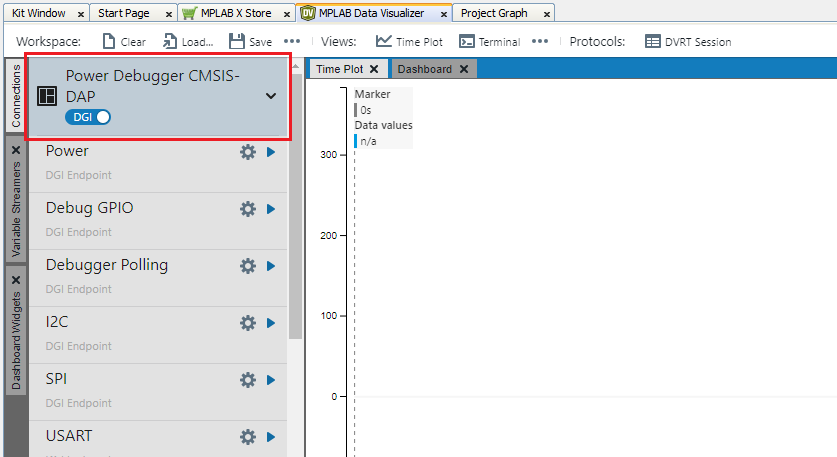This screenshot has height=457, width=837.
Task: Click the Power Debugger dashboard icon
Action: (x=47, y=96)
